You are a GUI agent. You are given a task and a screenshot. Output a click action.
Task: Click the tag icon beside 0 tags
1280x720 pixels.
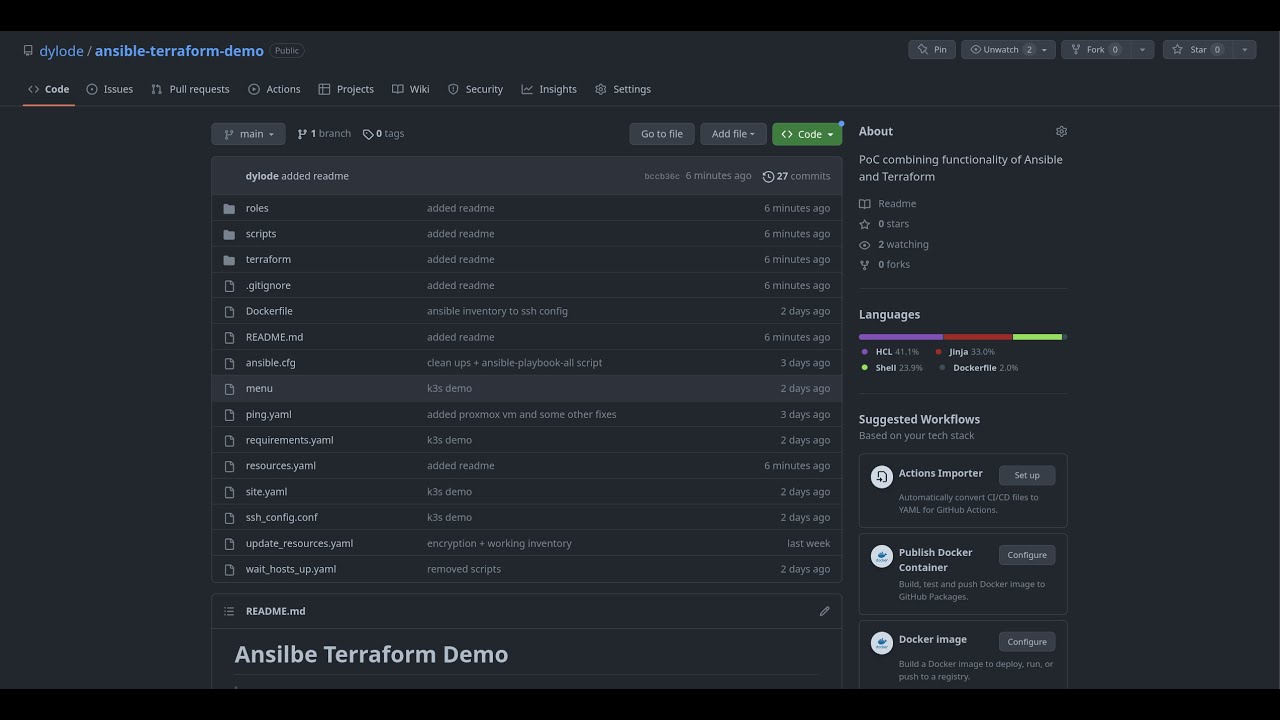pyautogui.click(x=368, y=134)
